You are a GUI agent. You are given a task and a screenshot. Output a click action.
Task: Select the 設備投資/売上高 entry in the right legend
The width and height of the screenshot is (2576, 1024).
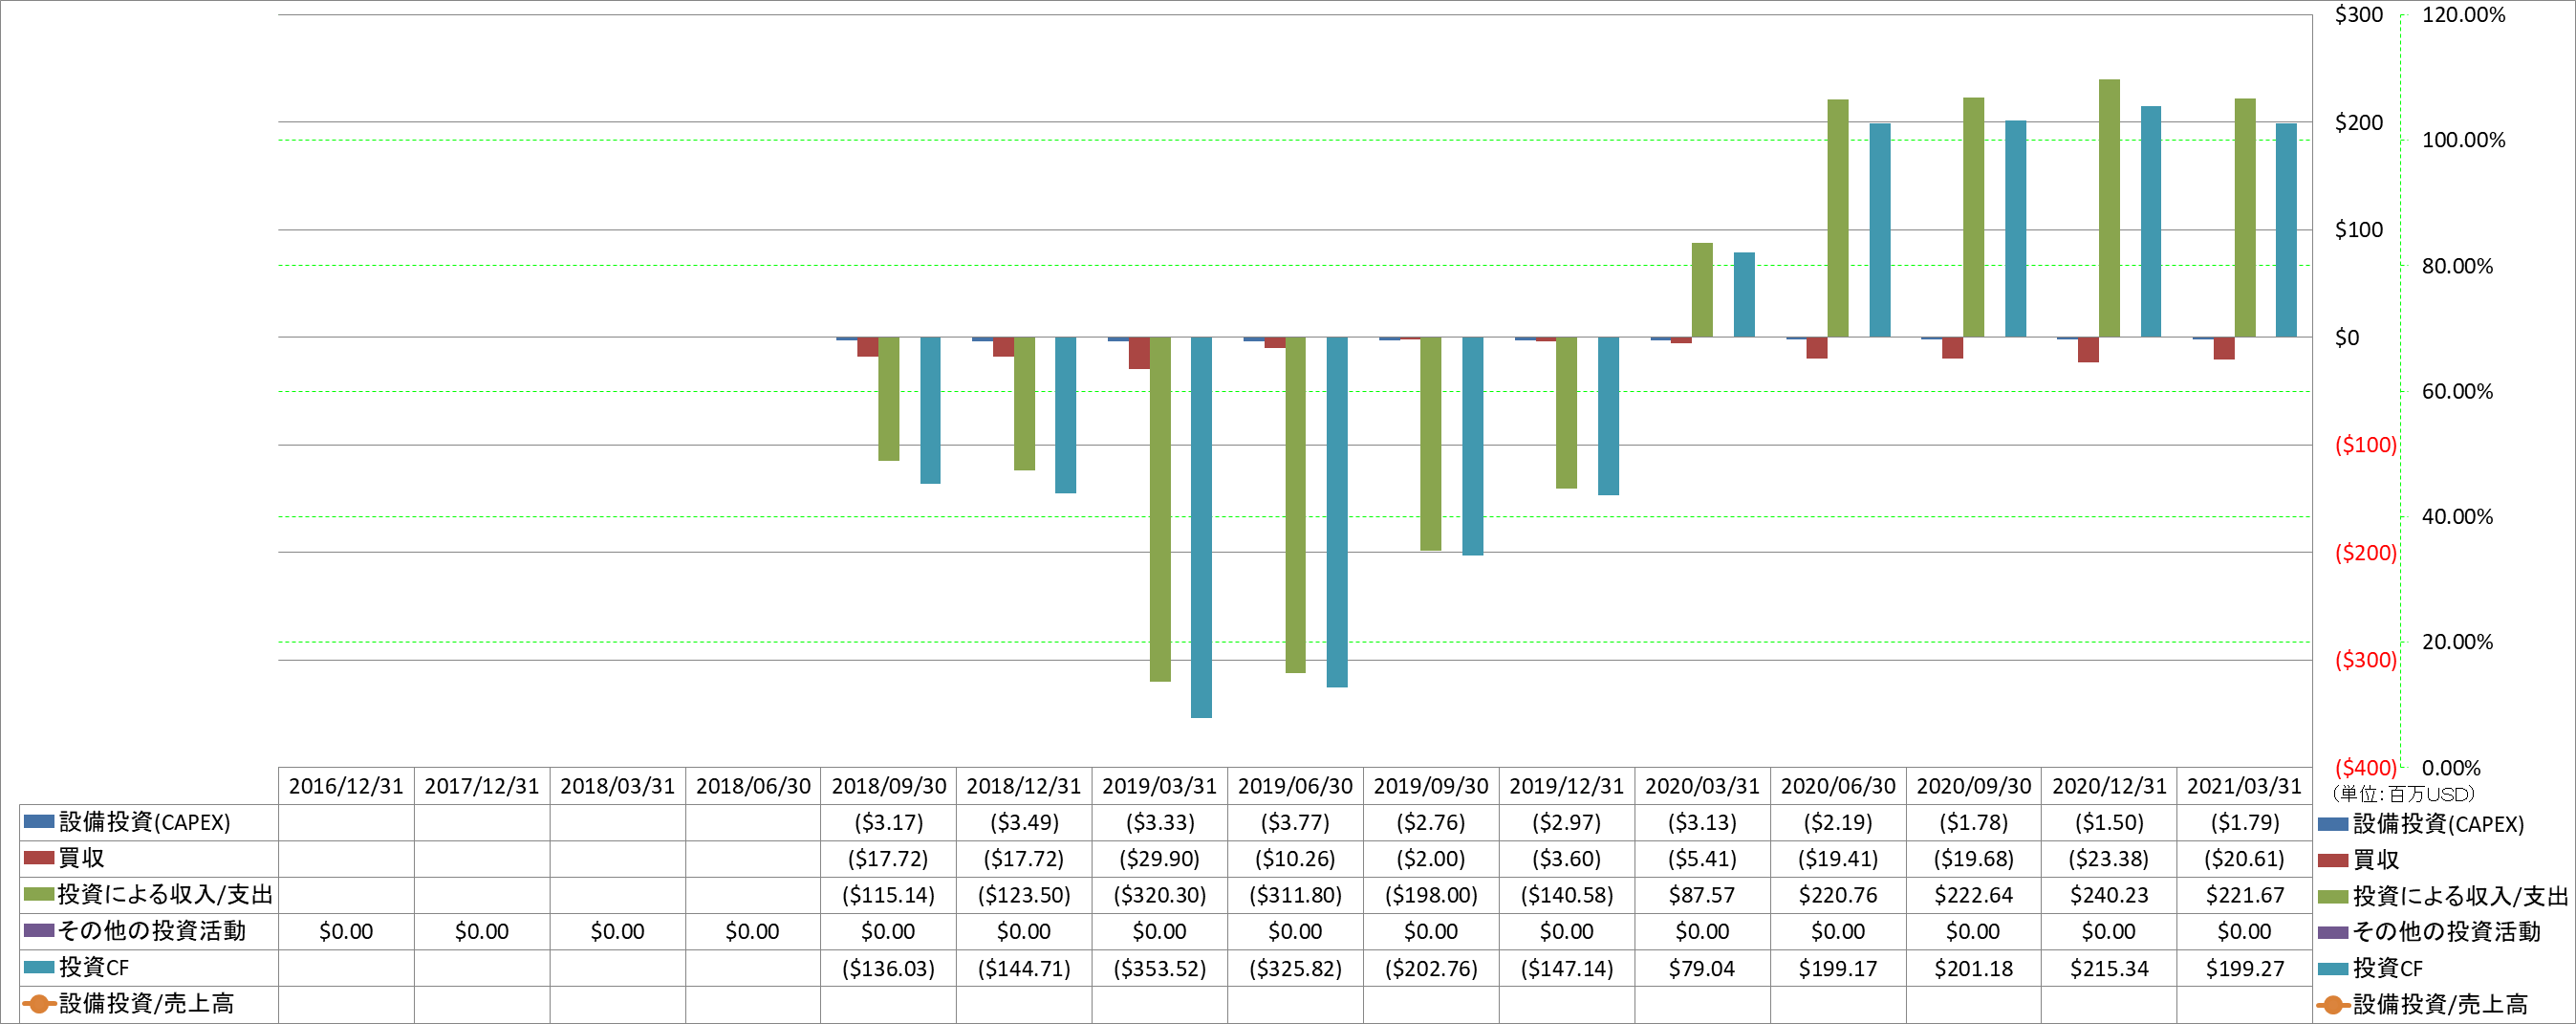click(x=2422, y=1004)
